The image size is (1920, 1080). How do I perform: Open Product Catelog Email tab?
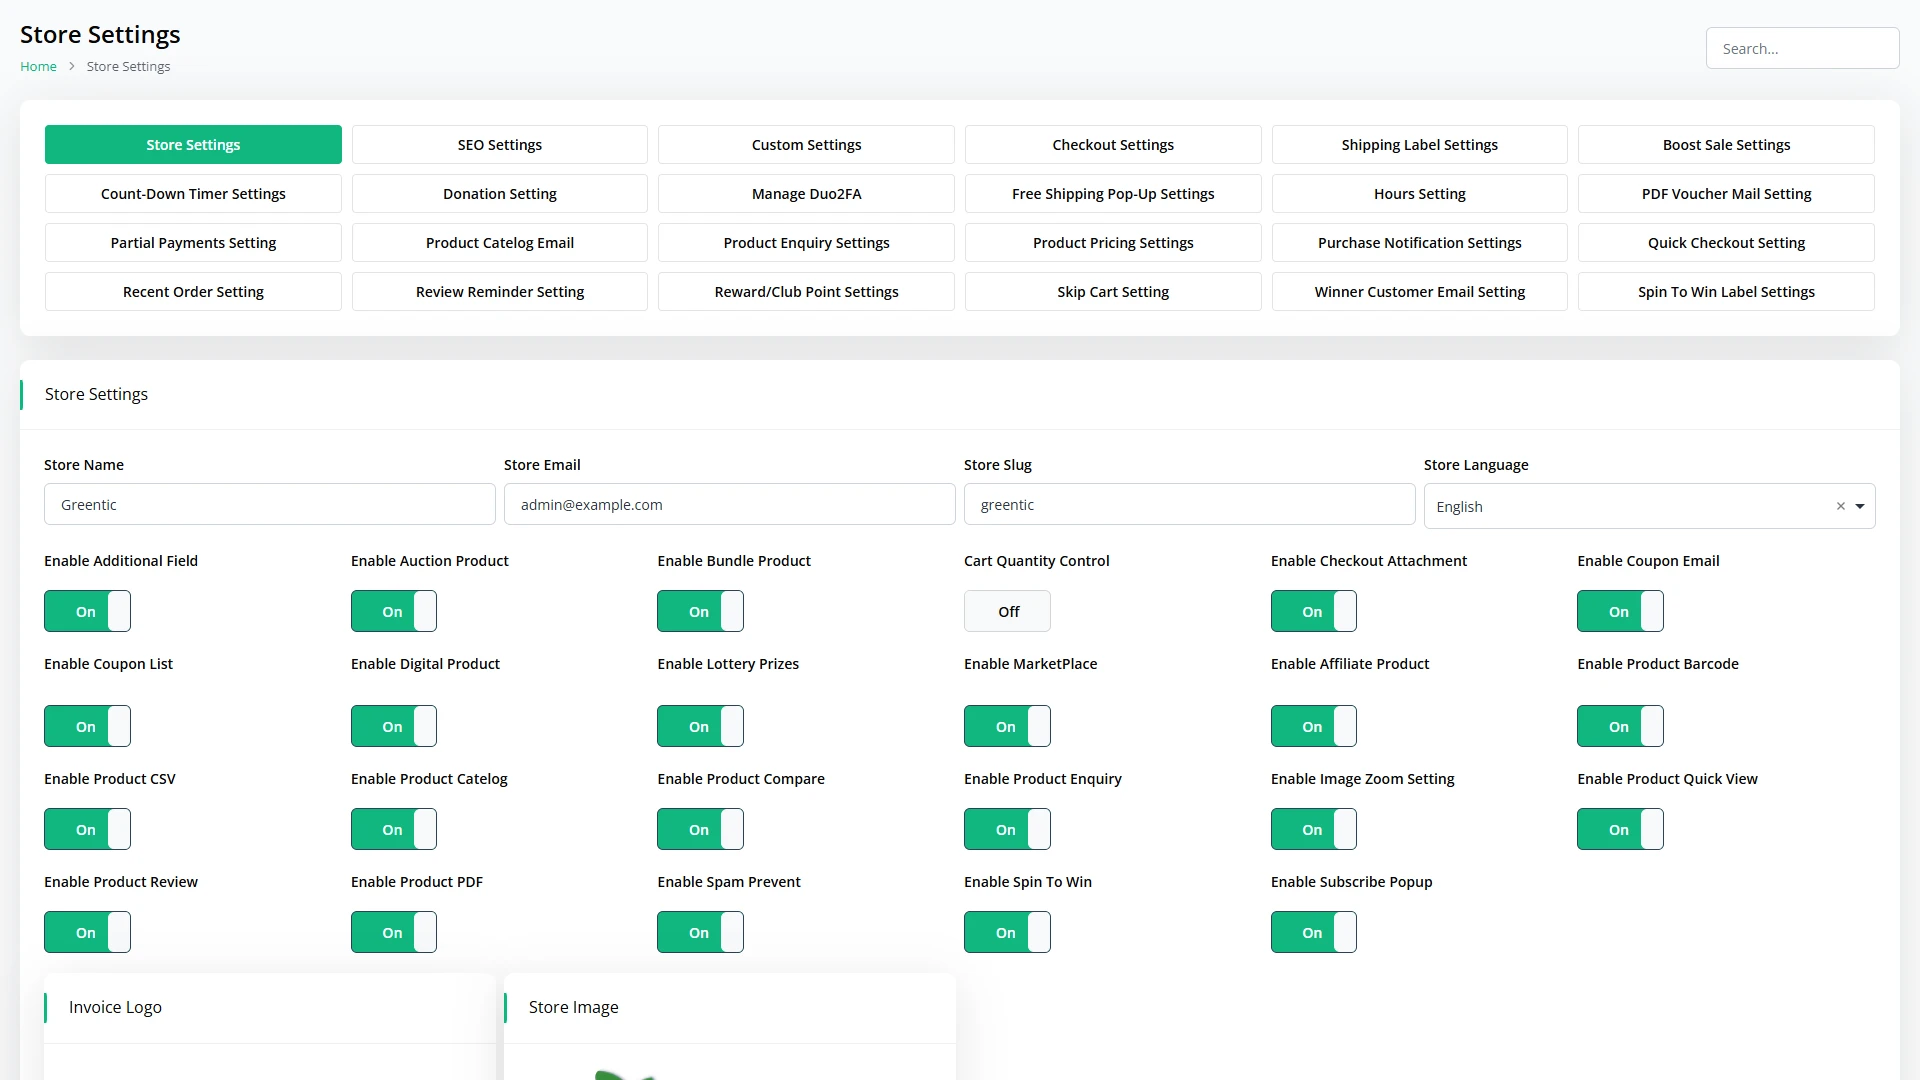[500, 243]
